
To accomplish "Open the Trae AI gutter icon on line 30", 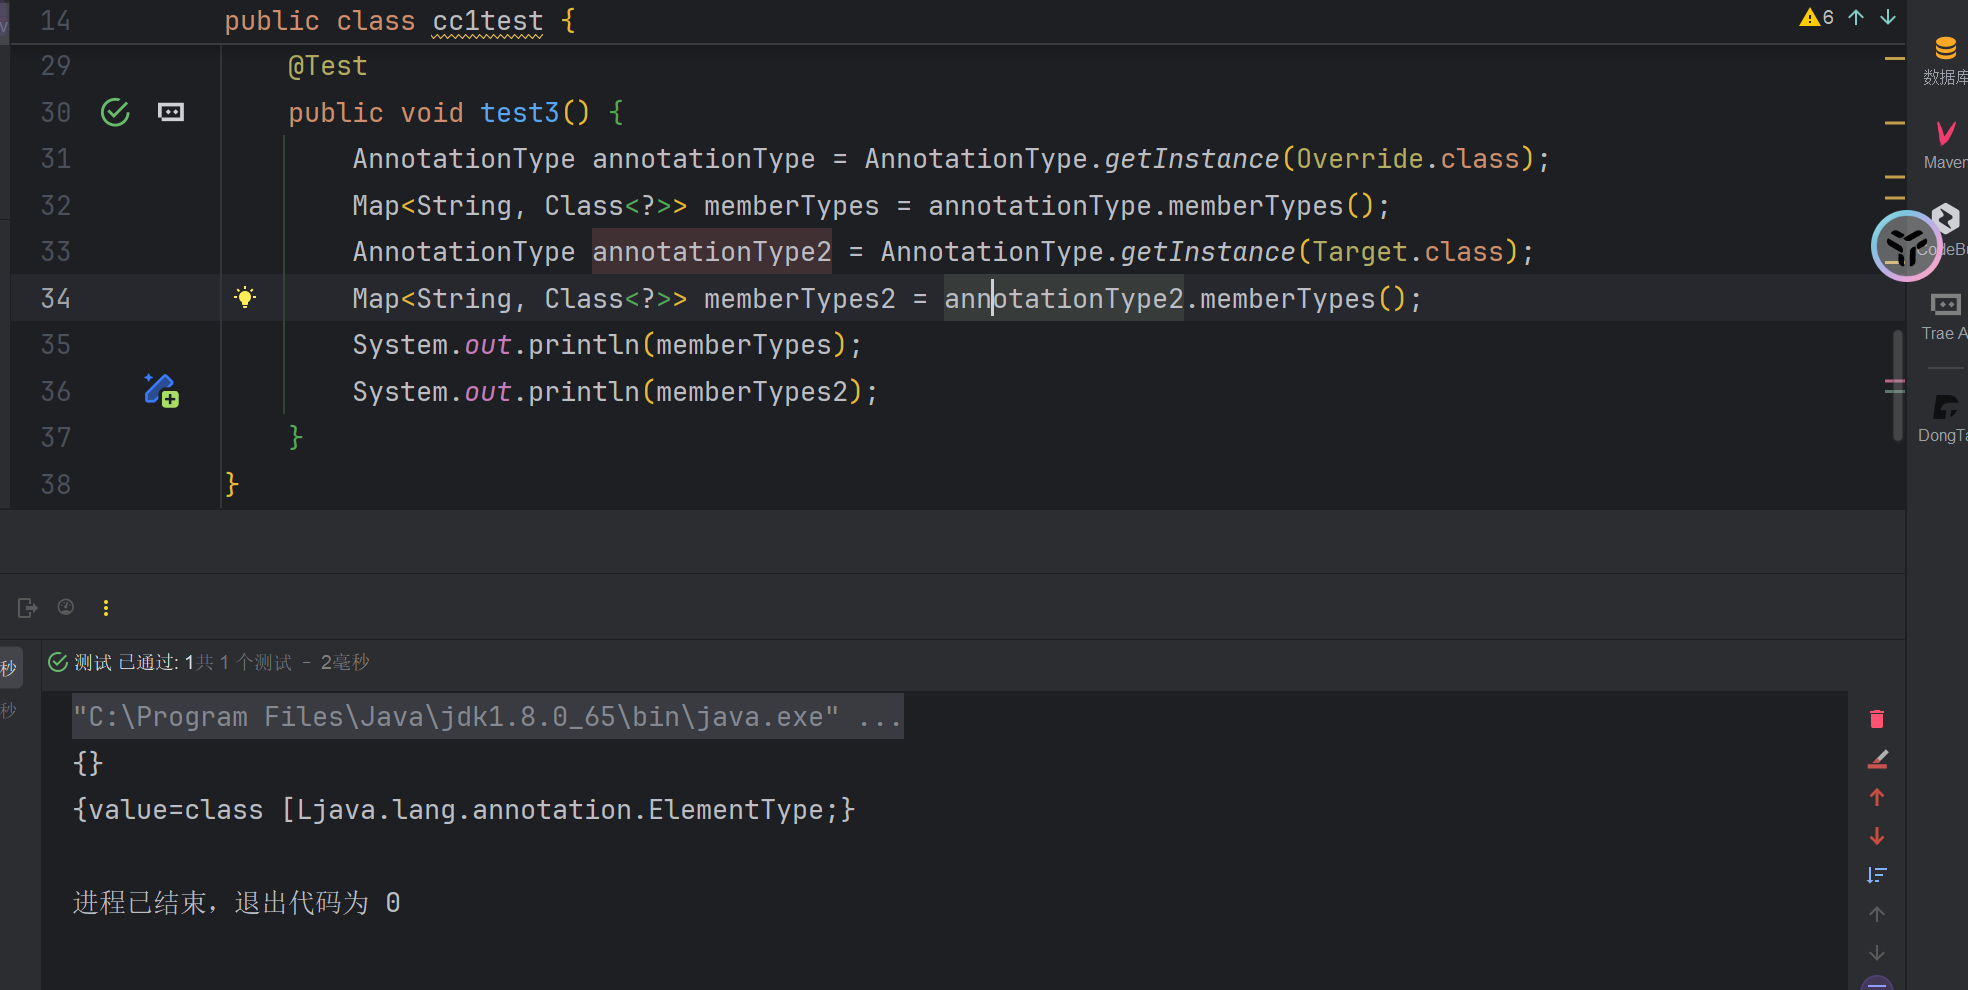I will coord(171,113).
